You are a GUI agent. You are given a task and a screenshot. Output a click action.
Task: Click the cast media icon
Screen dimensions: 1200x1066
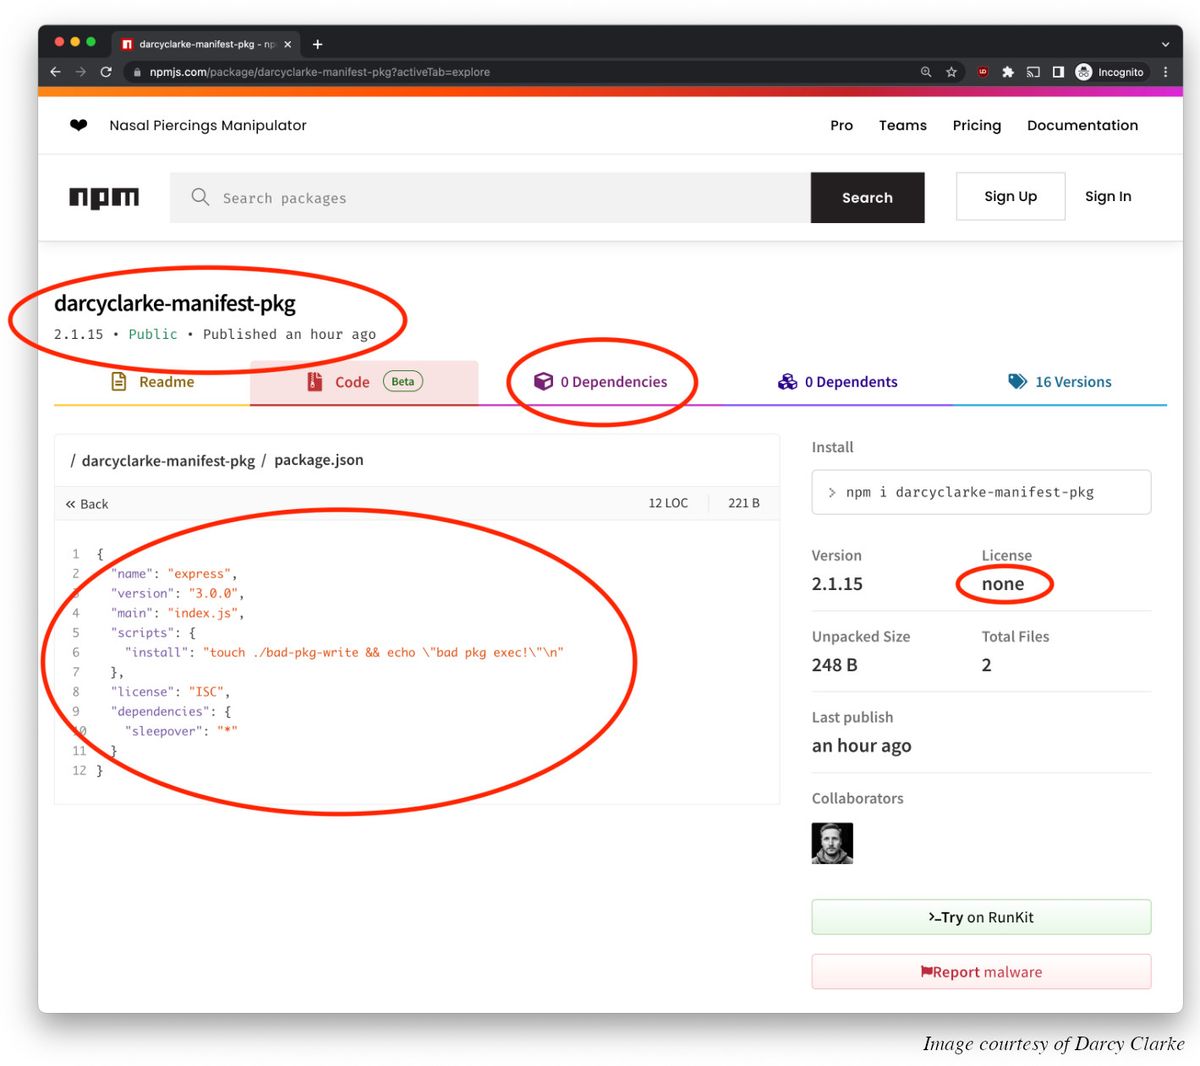[x=1033, y=72]
